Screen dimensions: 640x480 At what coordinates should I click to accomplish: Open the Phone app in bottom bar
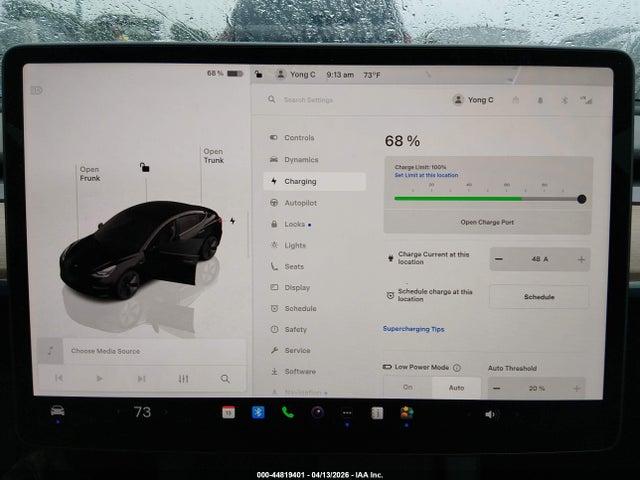coord(288,413)
